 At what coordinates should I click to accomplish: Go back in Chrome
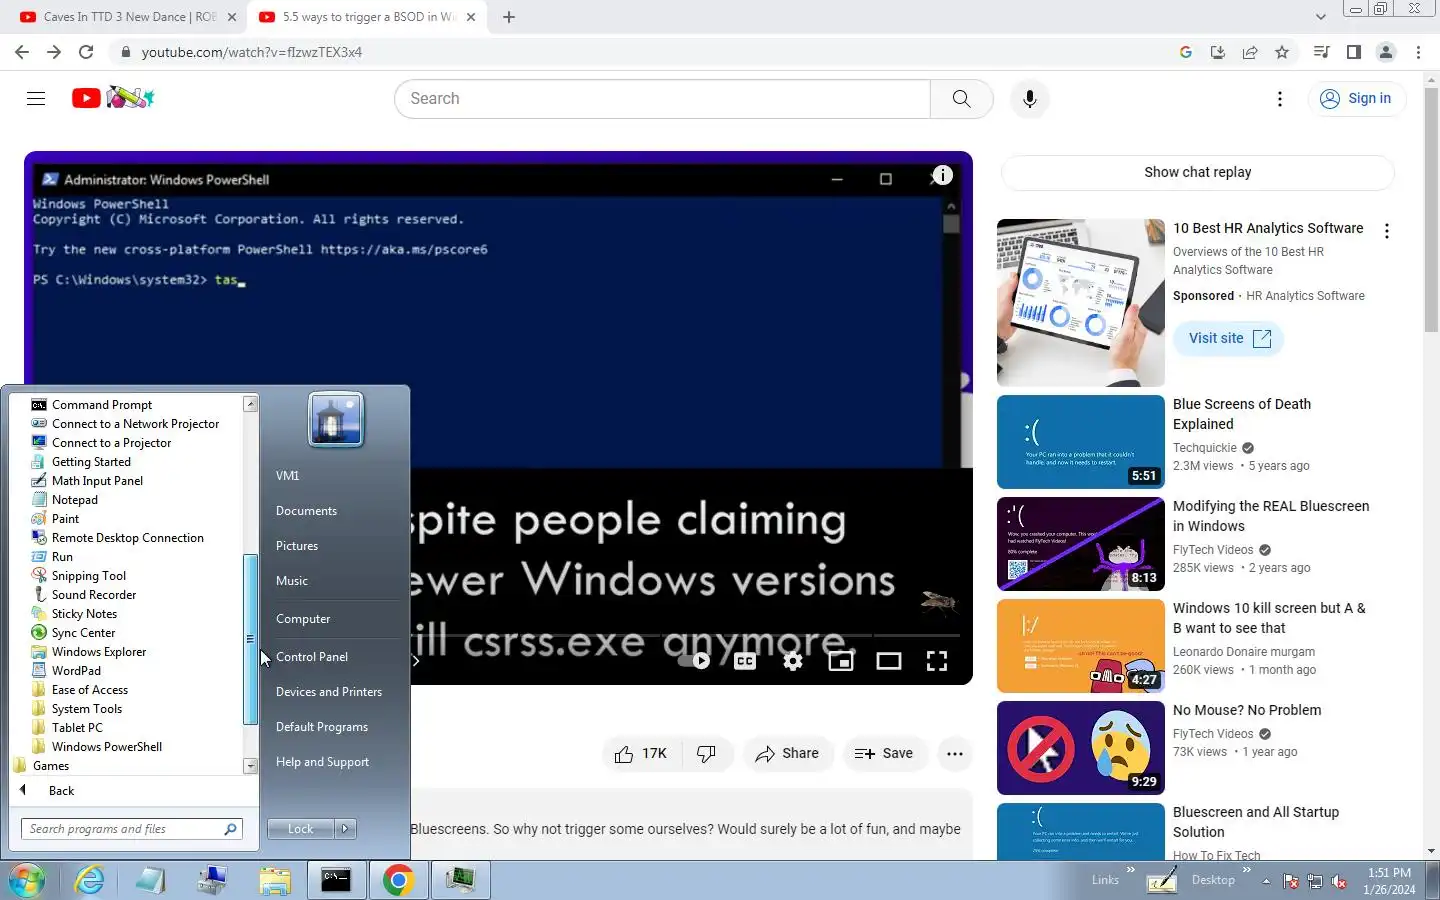[x=22, y=52]
